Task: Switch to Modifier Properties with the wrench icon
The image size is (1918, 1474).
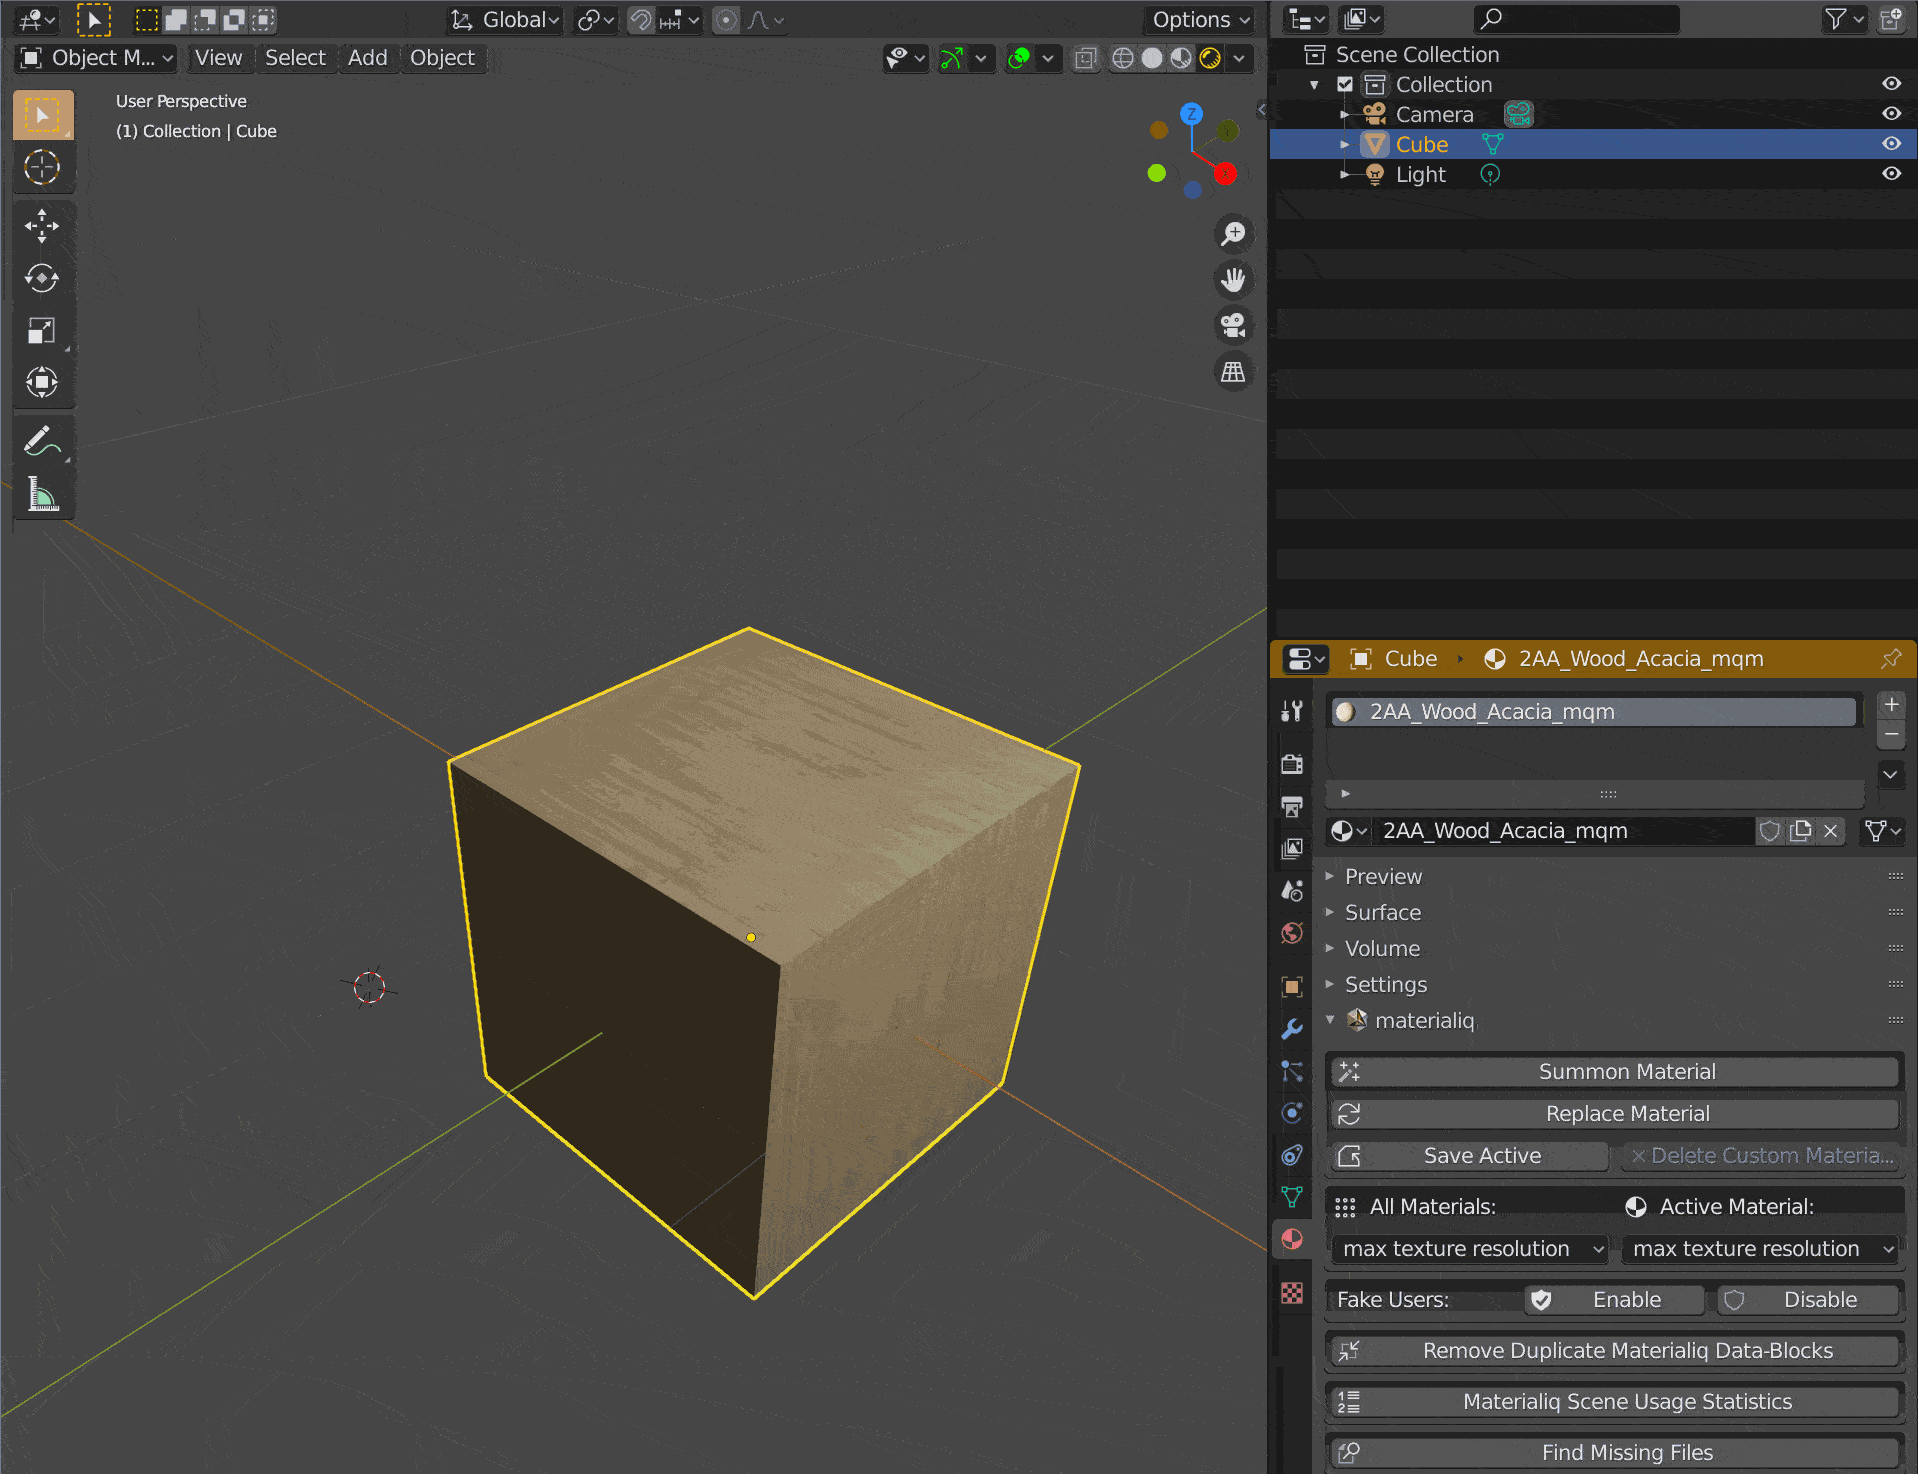Action: (1292, 1027)
